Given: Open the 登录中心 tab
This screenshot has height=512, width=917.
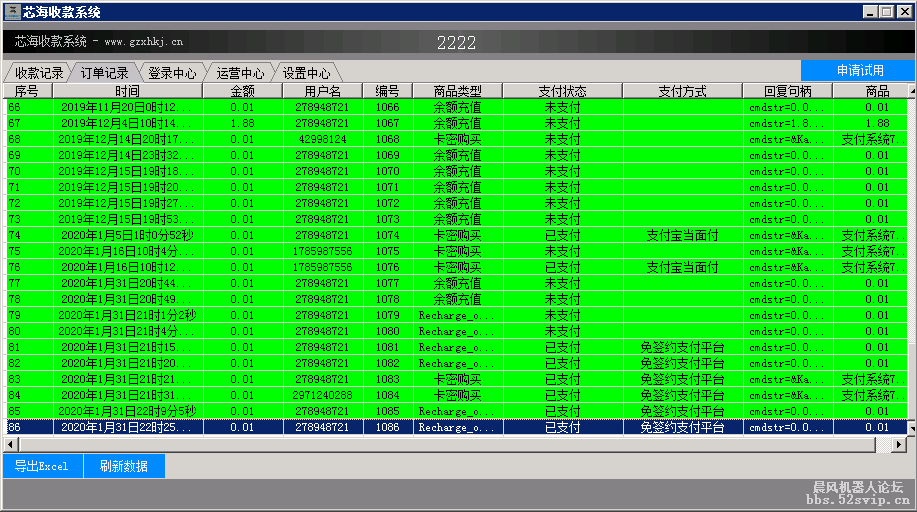Looking at the screenshot, I should pyautogui.click(x=172, y=73).
